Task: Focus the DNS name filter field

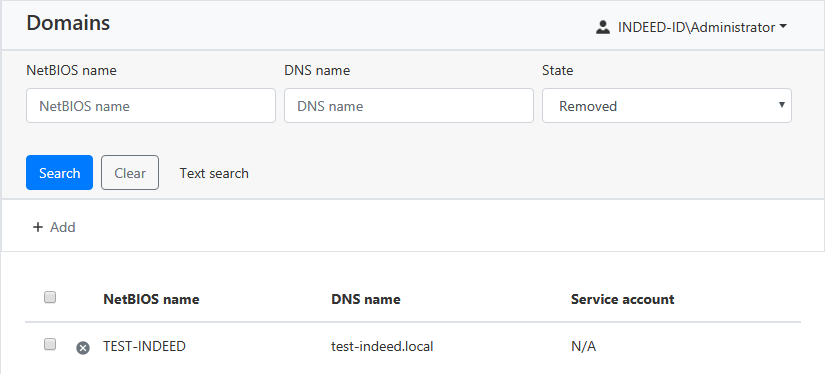Action: pos(409,106)
